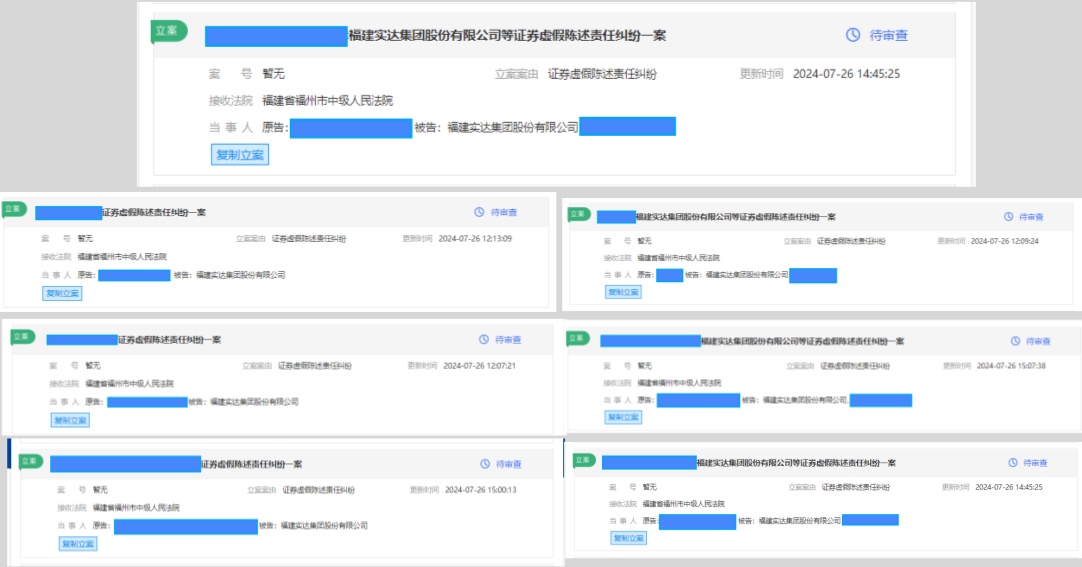1082x567 pixels.
Task: Select the update time 2024-07-26 12:13:09
Action: [475, 238]
